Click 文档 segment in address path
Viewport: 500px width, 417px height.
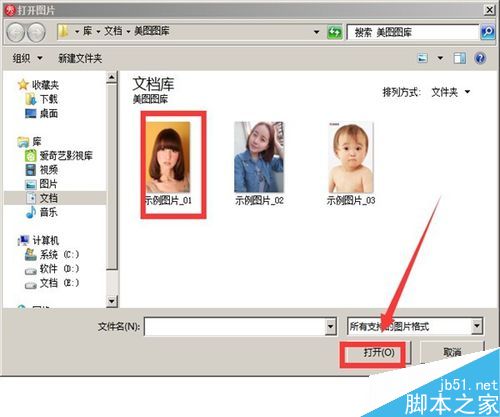(113, 31)
